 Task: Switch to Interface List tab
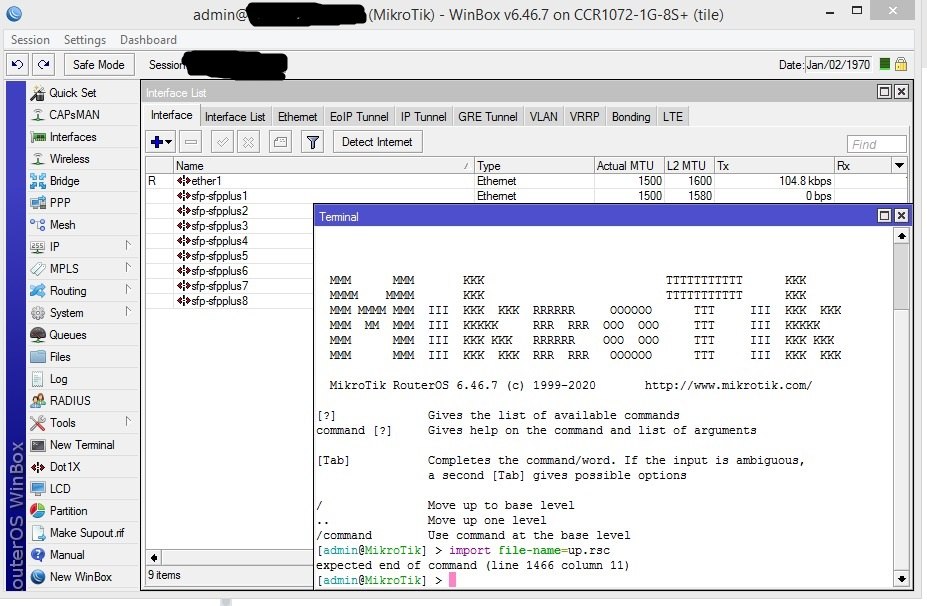[x=235, y=116]
